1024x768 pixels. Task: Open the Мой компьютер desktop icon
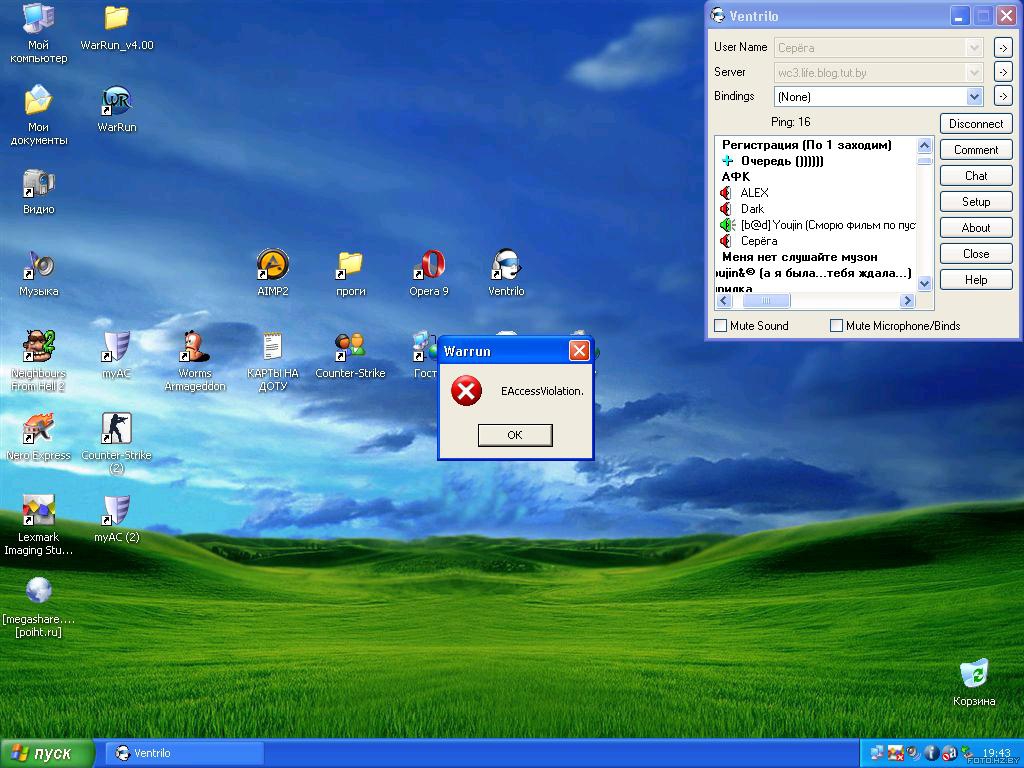coord(38,18)
